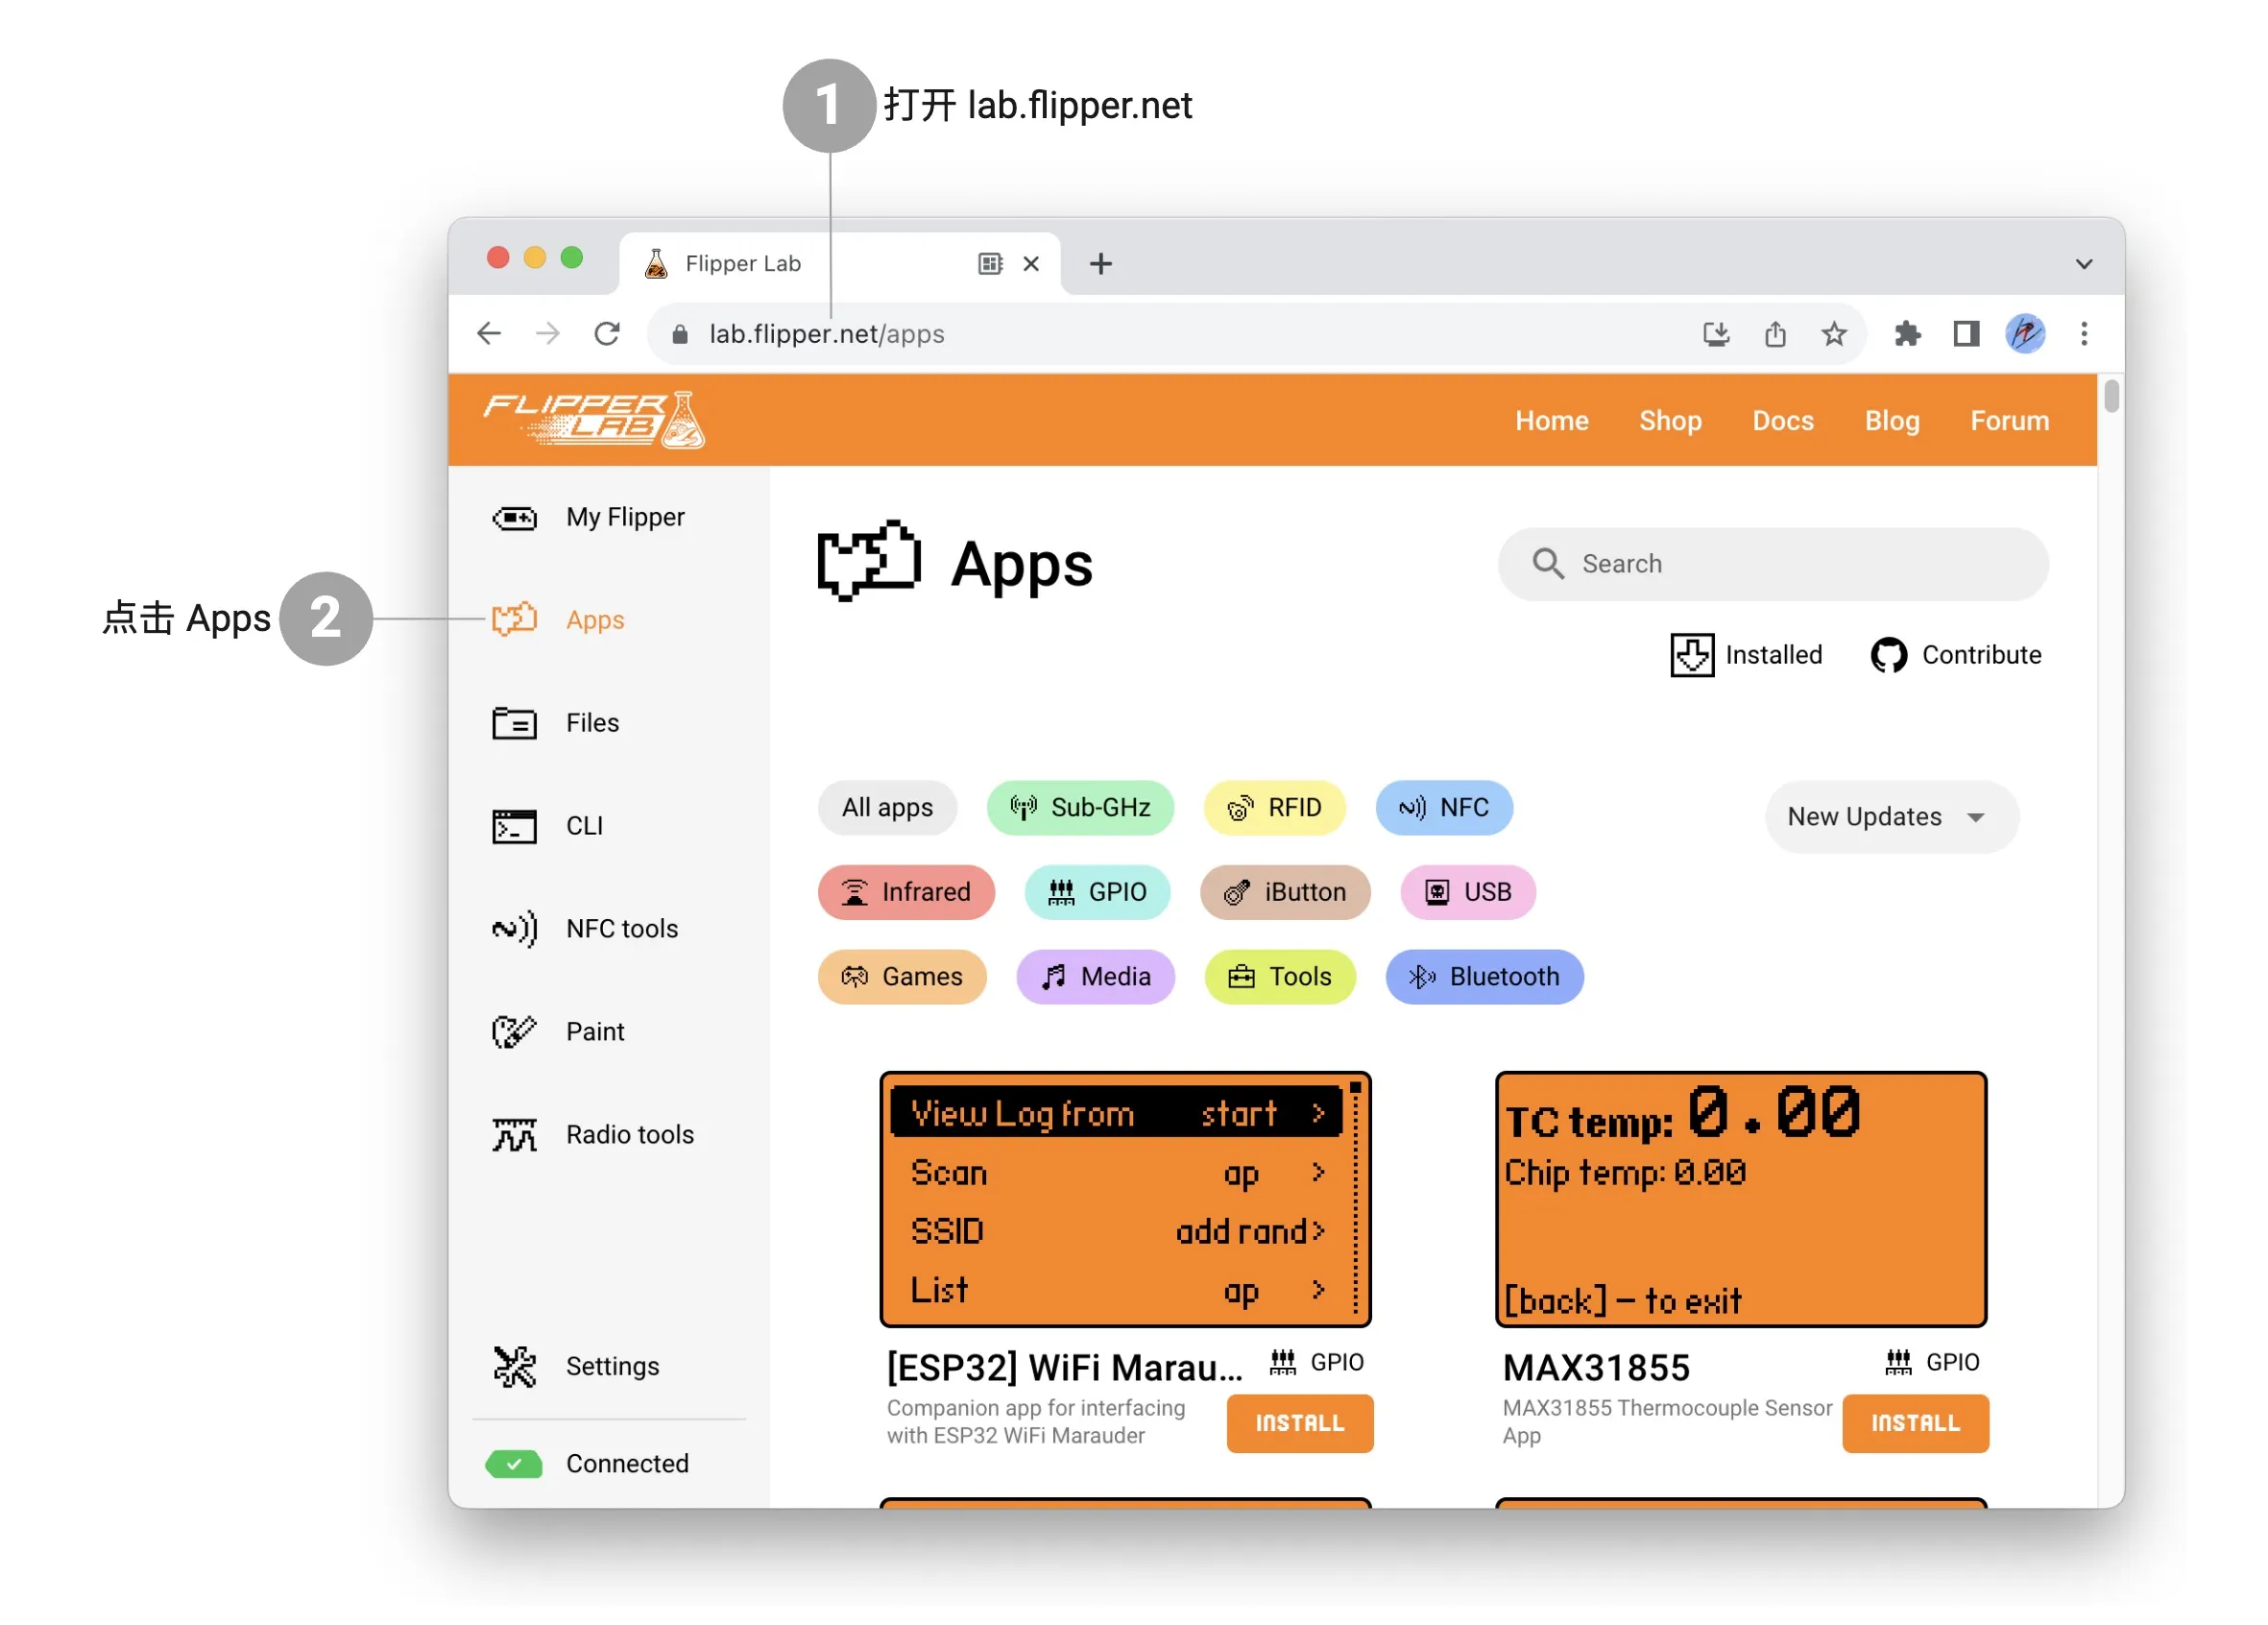The image size is (2268, 1625).
Task: Open Blog in top navigation
Action: click(x=1892, y=420)
